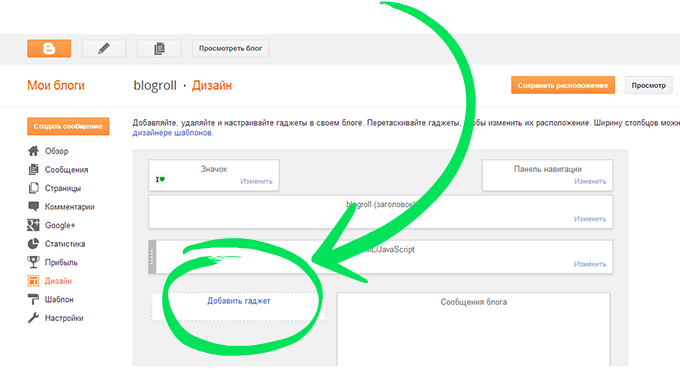
Task: Click the Страницы document icon
Action: pyautogui.click(x=33, y=188)
